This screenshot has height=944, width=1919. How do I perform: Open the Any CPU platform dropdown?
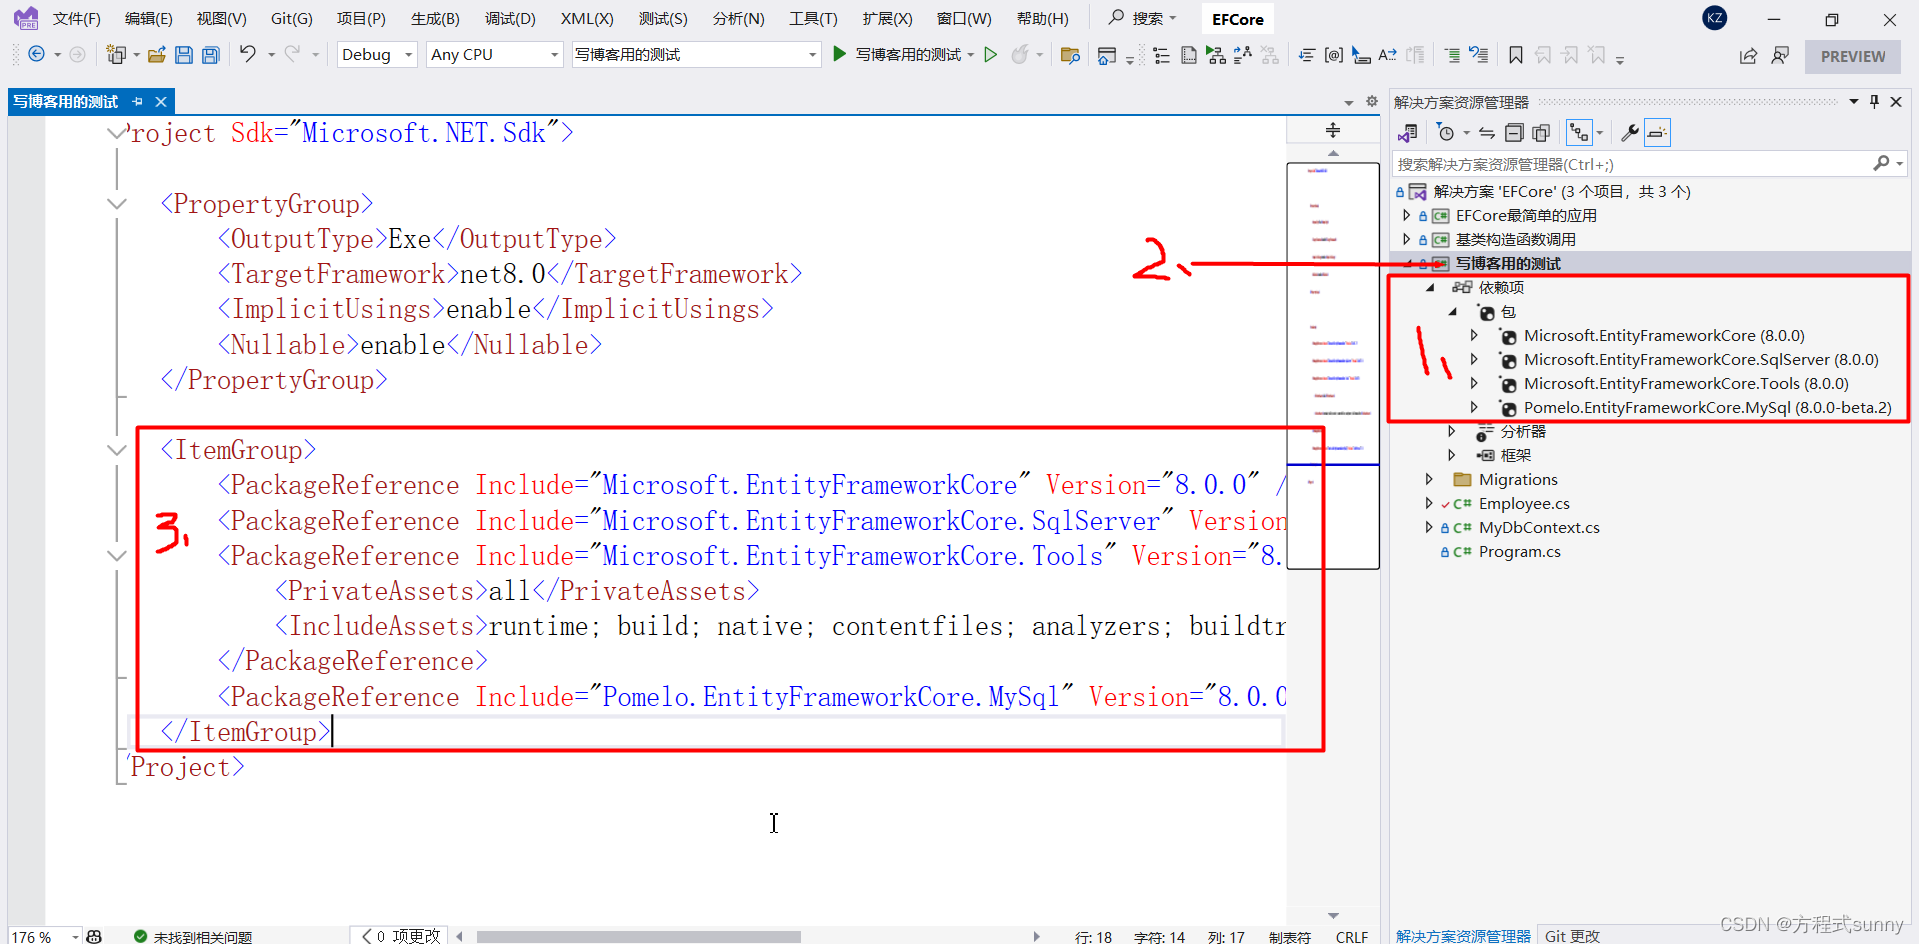pos(494,55)
